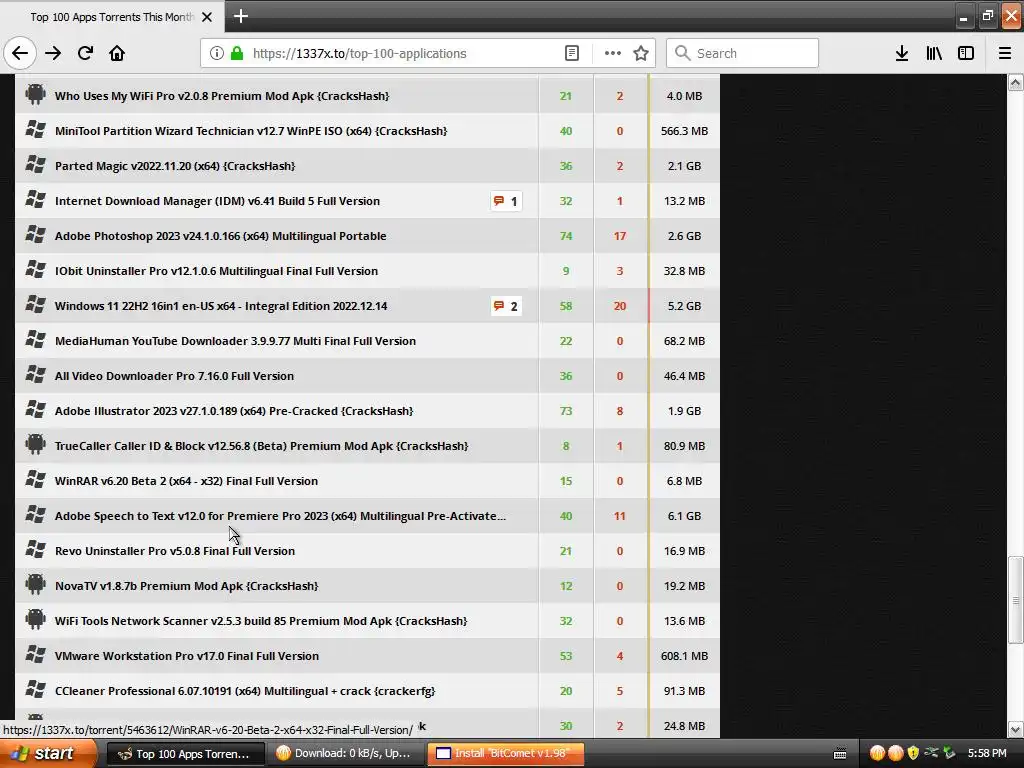Open Who Uses My WiFi Pro torrent link
Image resolution: width=1024 pixels, height=768 pixels.
click(x=222, y=96)
